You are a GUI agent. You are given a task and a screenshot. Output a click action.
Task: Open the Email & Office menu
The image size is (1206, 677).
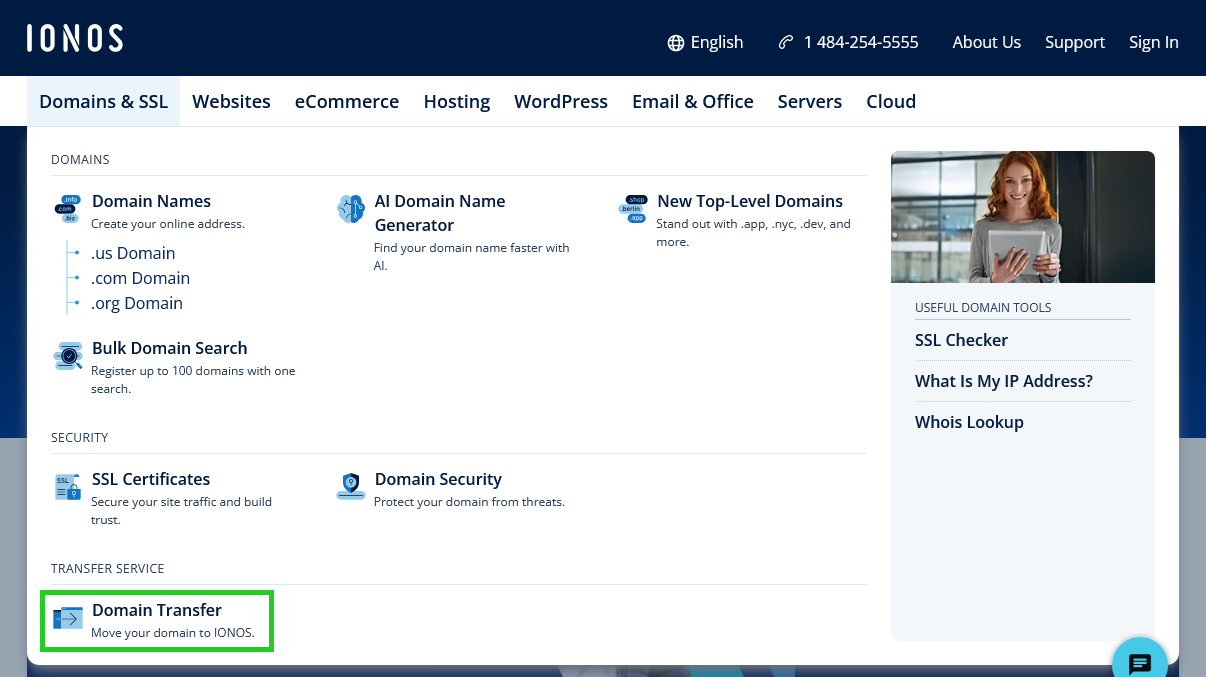click(x=692, y=101)
